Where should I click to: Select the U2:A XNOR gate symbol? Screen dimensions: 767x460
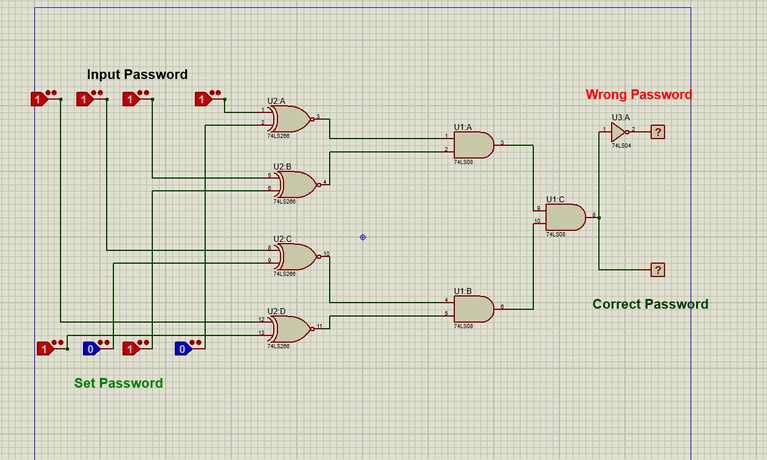click(290, 119)
